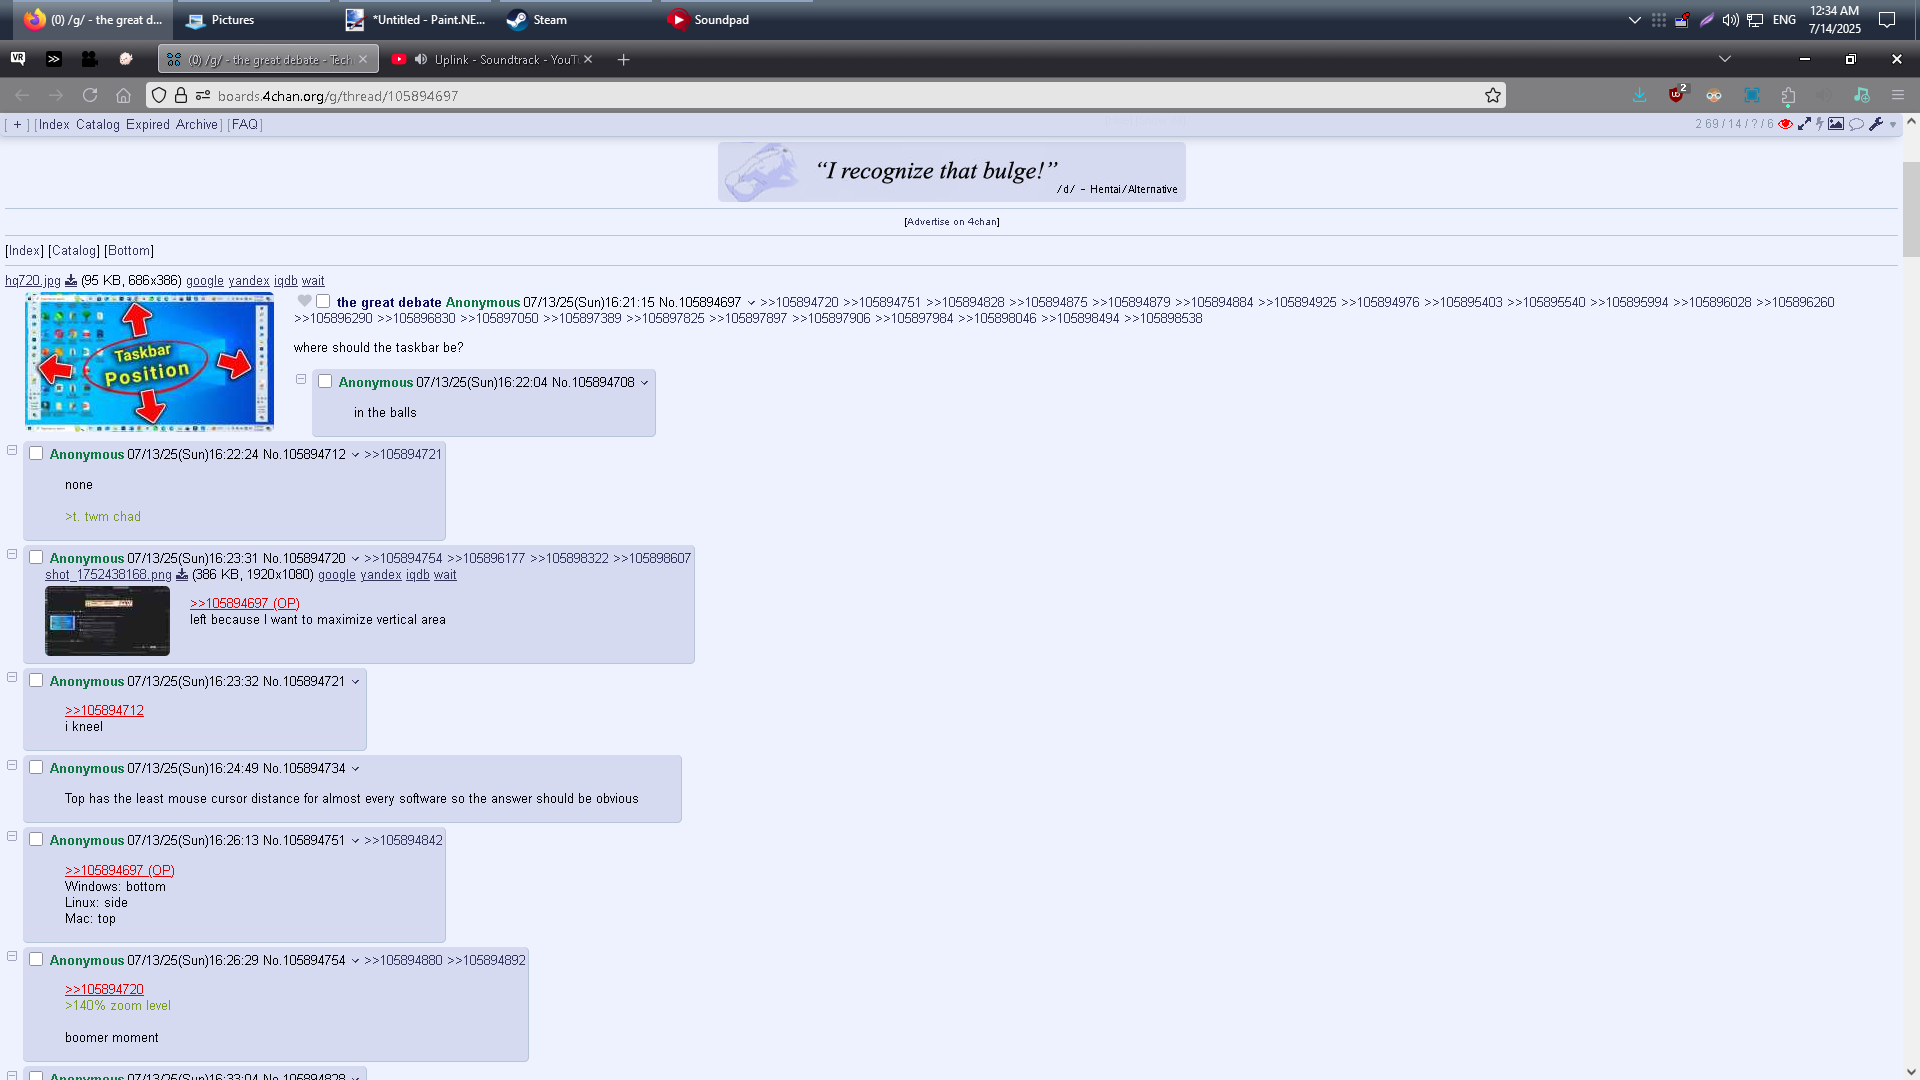Open the gallery picture icon in header
Screen dimensions: 1920x1080
(1836, 124)
